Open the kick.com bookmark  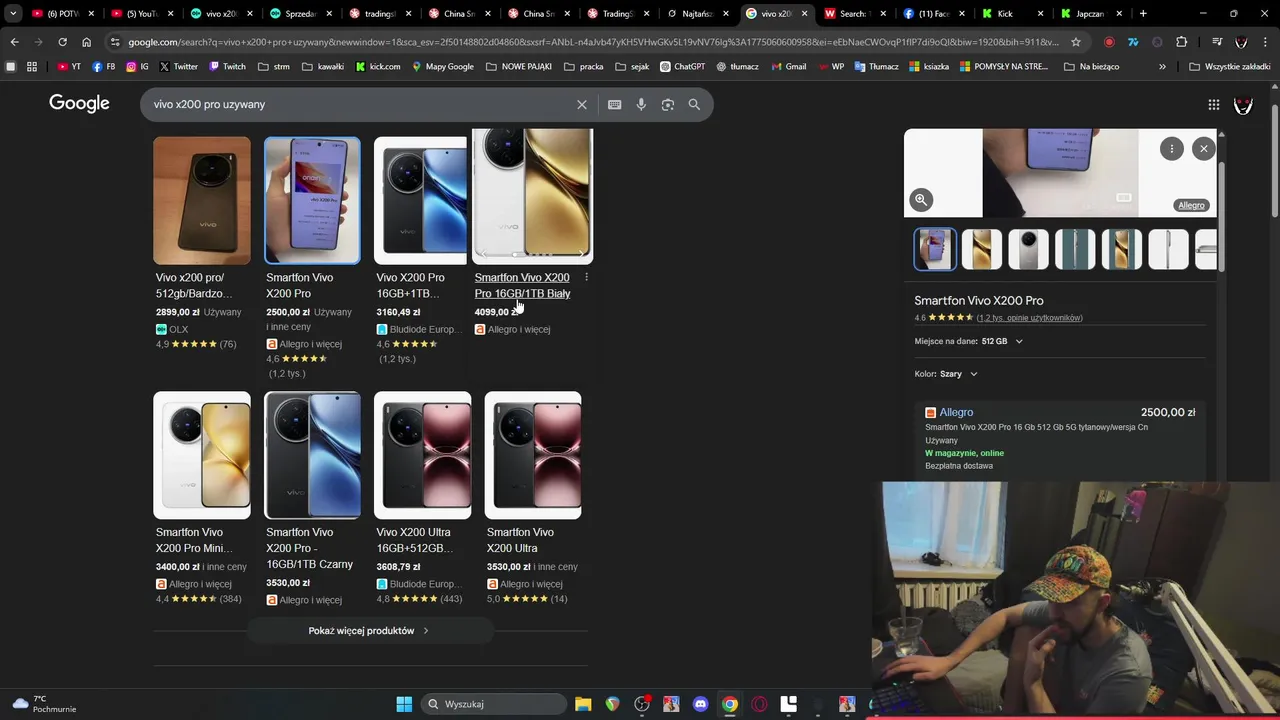pyautogui.click(x=378, y=66)
